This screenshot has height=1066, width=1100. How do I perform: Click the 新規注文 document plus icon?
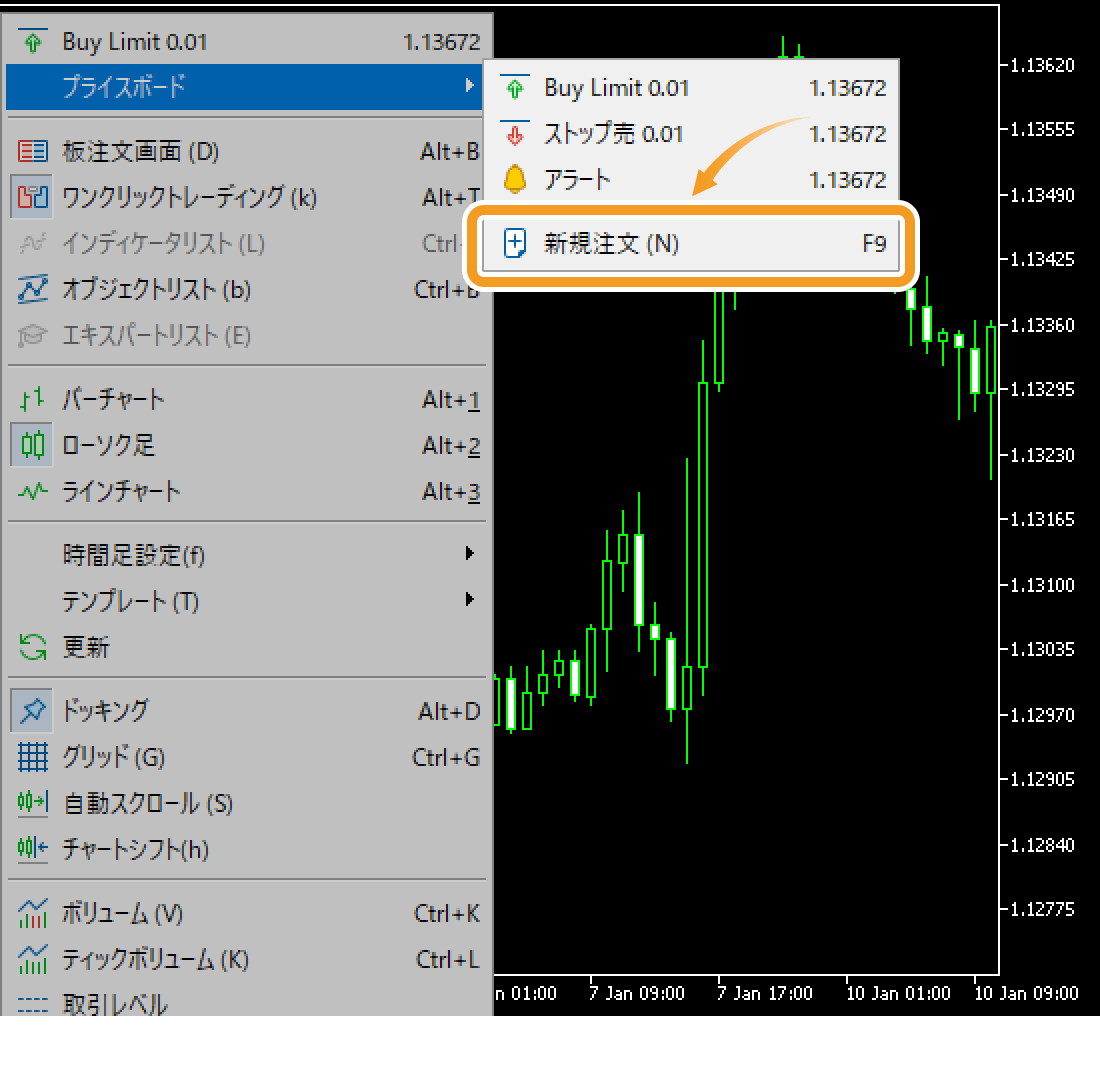click(515, 243)
